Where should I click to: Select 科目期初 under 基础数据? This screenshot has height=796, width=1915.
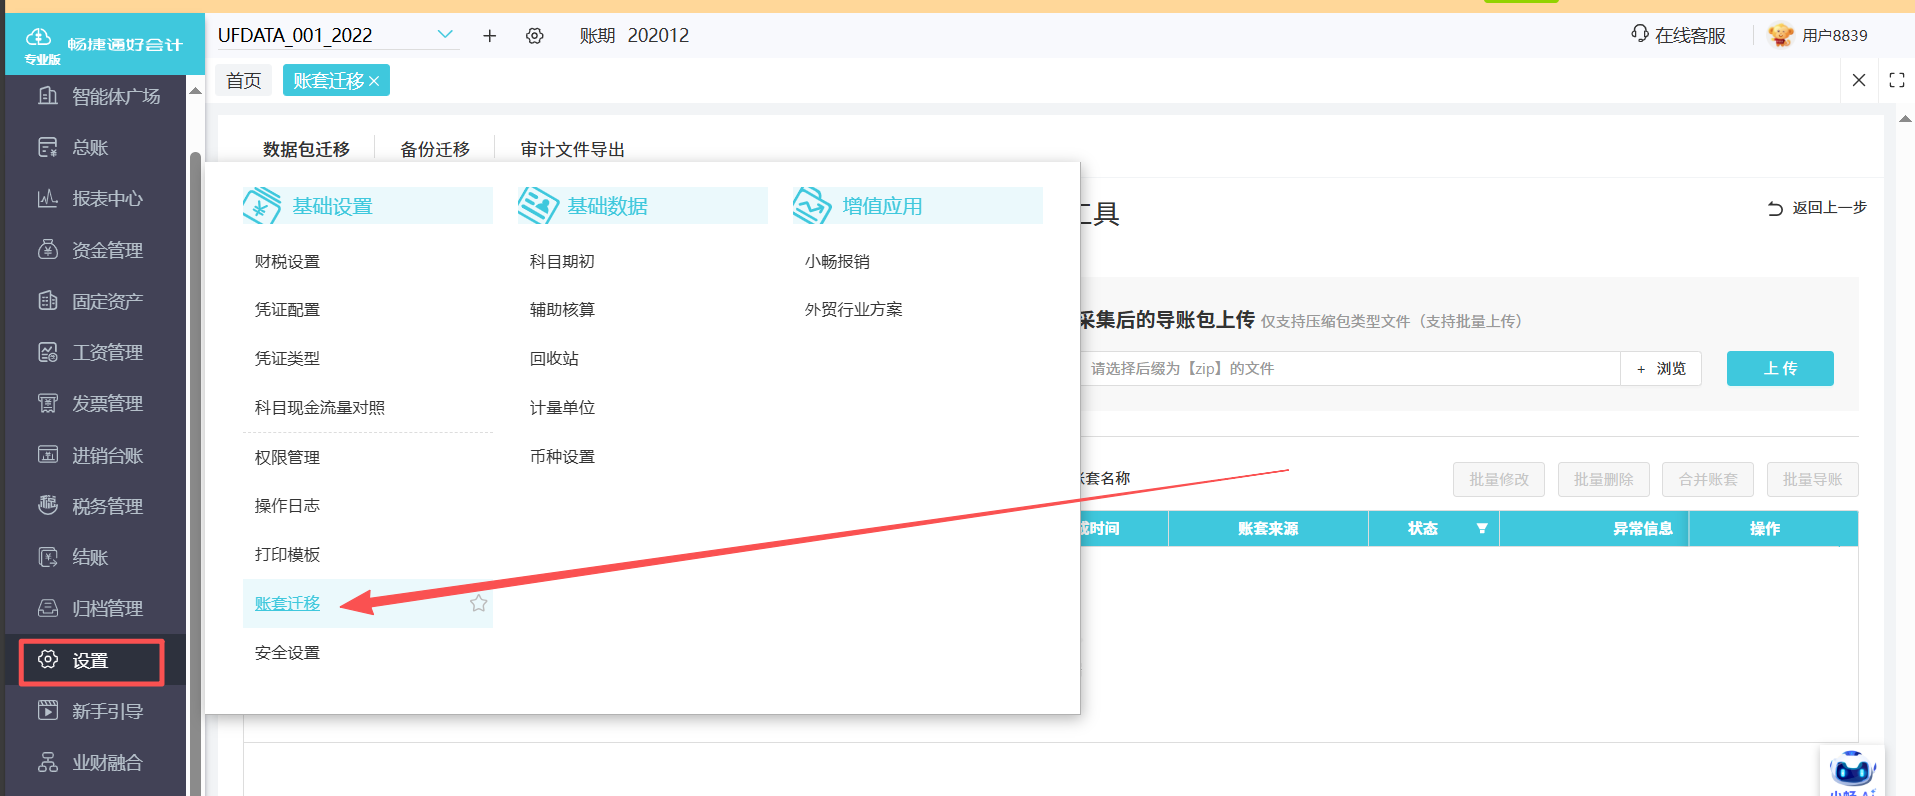562,261
